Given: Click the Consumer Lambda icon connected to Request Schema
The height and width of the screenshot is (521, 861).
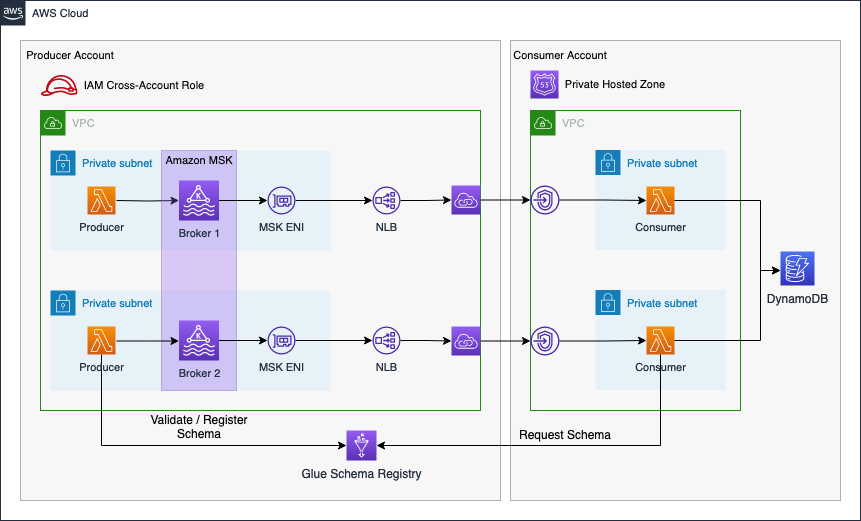Looking at the screenshot, I should pos(660,340).
